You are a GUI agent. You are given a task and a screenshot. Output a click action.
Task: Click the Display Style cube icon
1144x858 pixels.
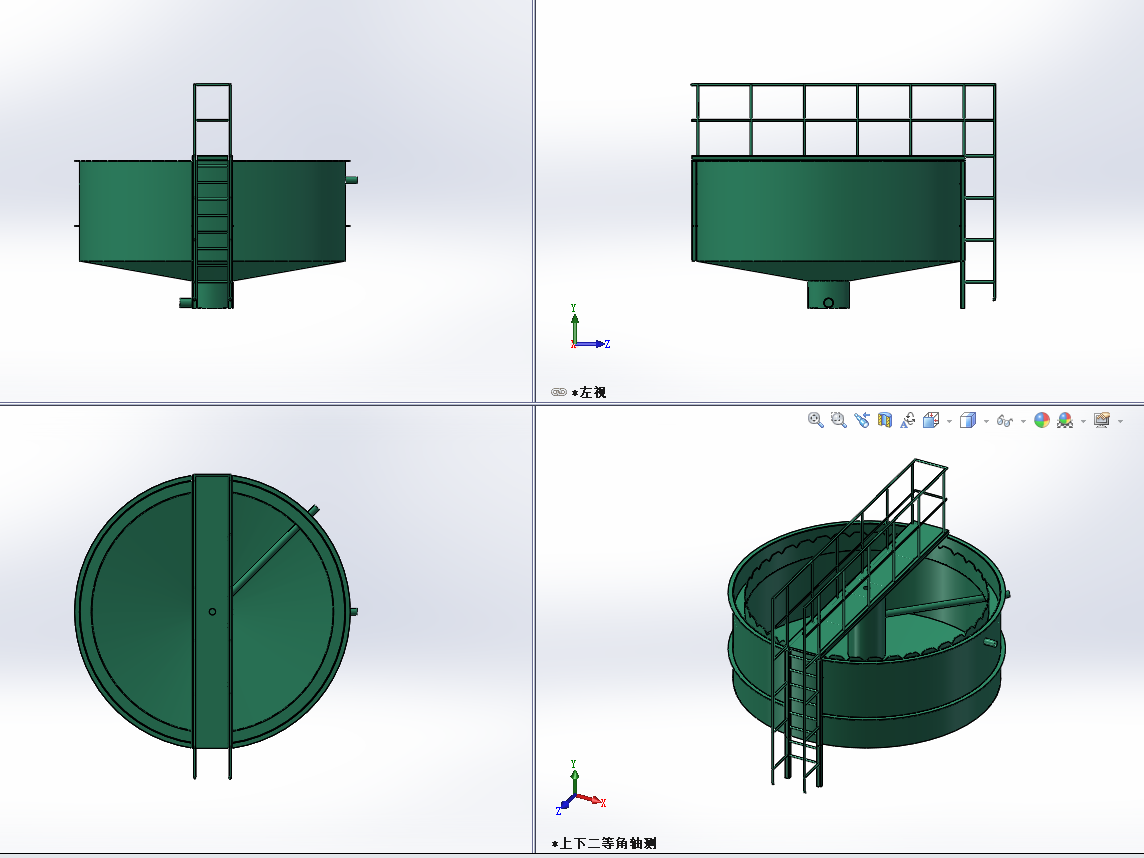pos(968,420)
